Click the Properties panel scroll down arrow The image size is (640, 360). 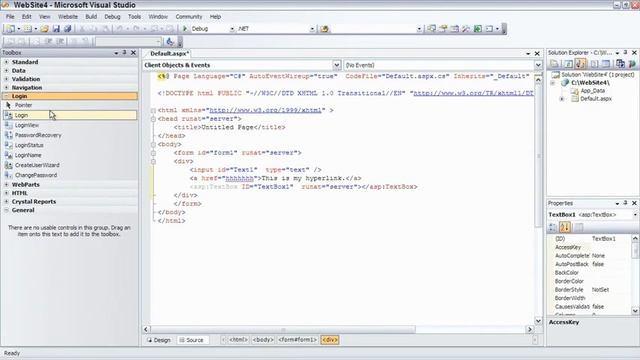635,311
